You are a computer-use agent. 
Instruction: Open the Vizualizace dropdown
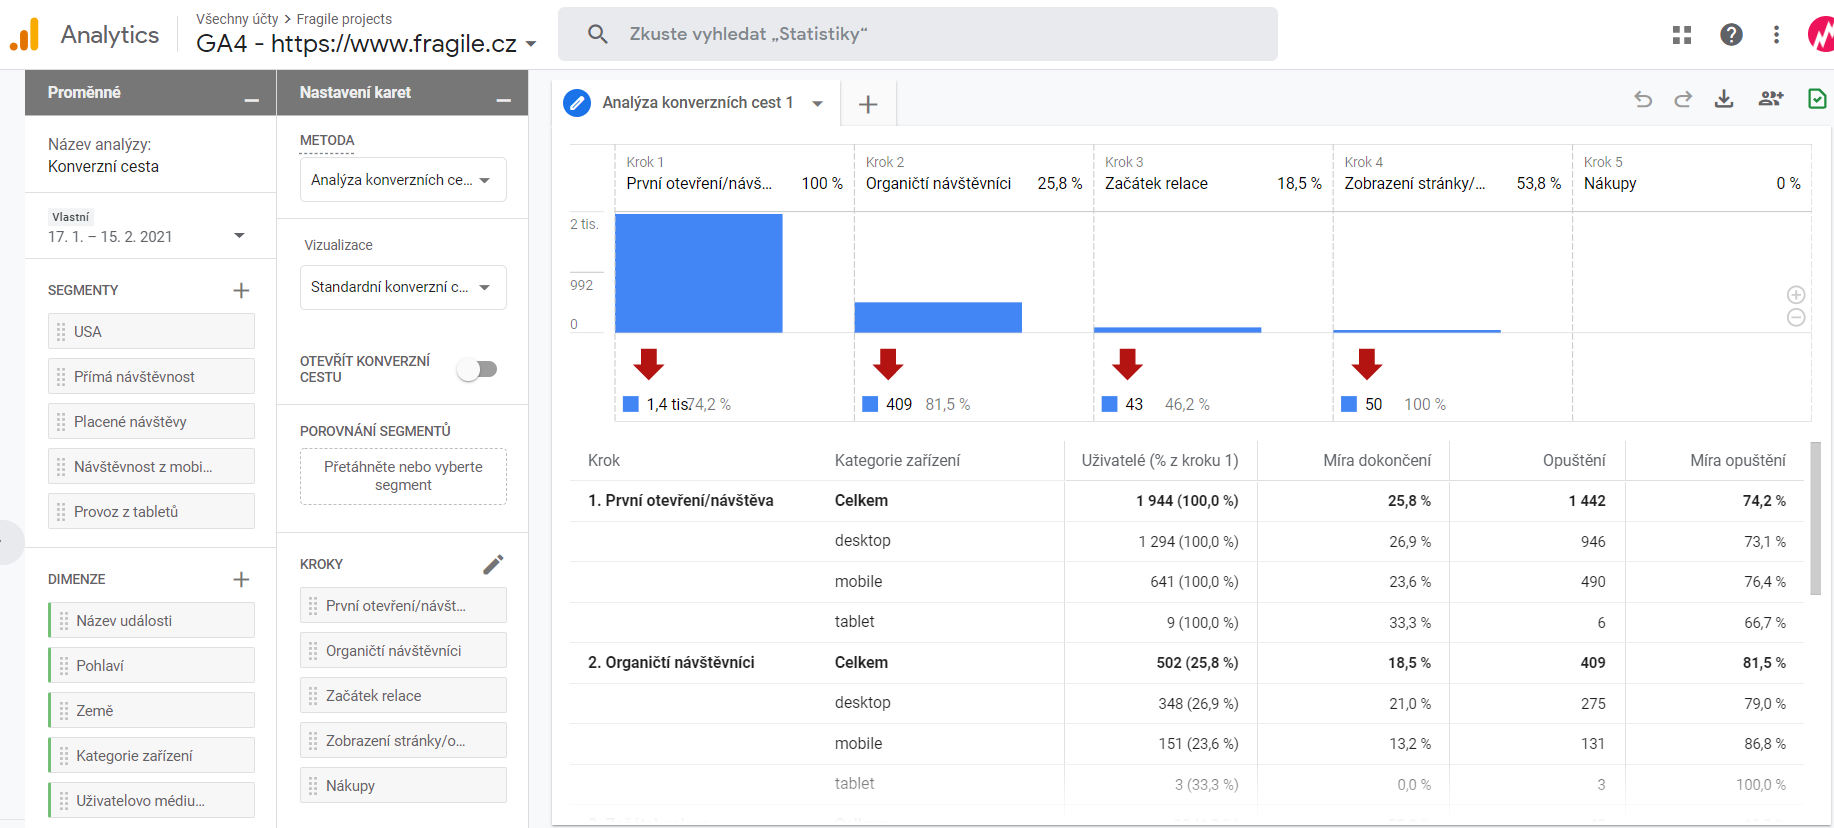click(403, 287)
